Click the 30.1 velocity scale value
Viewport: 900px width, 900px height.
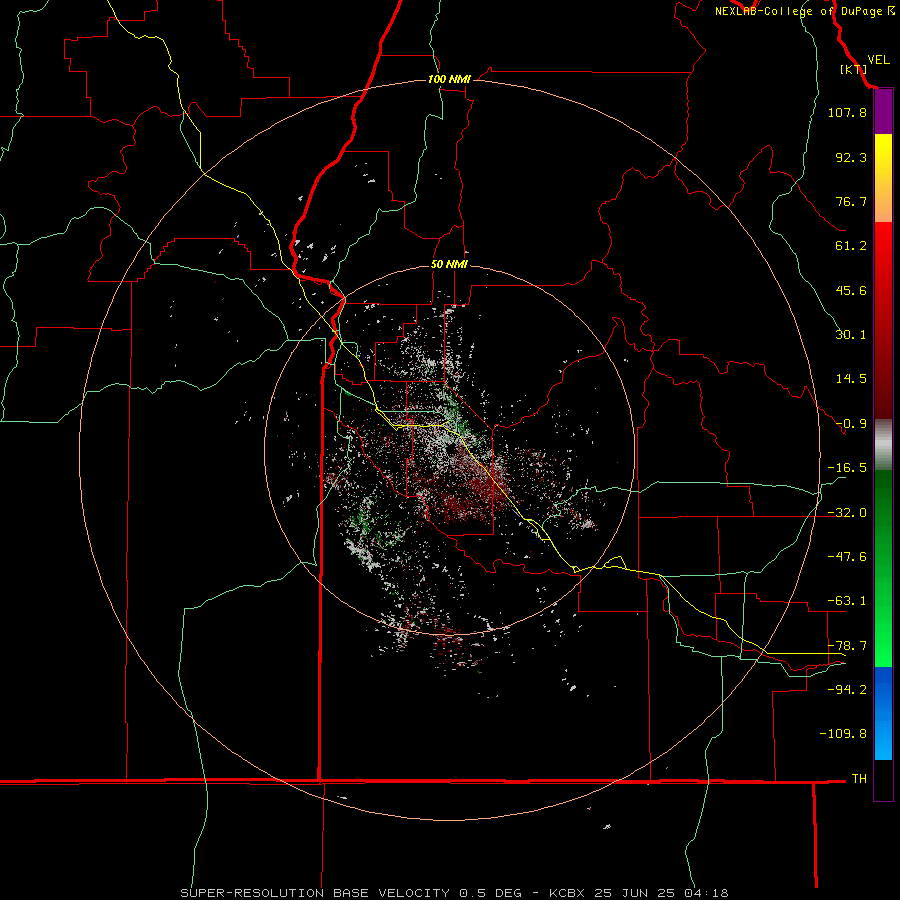[x=851, y=335]
